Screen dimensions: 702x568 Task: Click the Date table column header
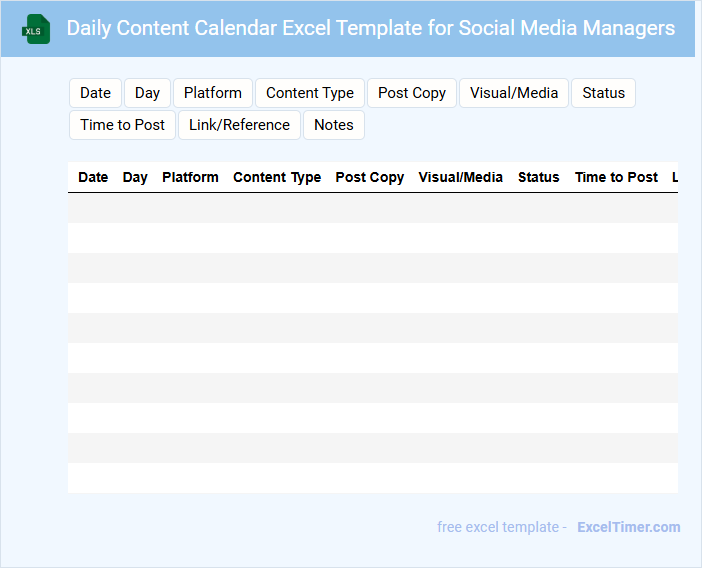pyautogui.click(x=93, y=177)
